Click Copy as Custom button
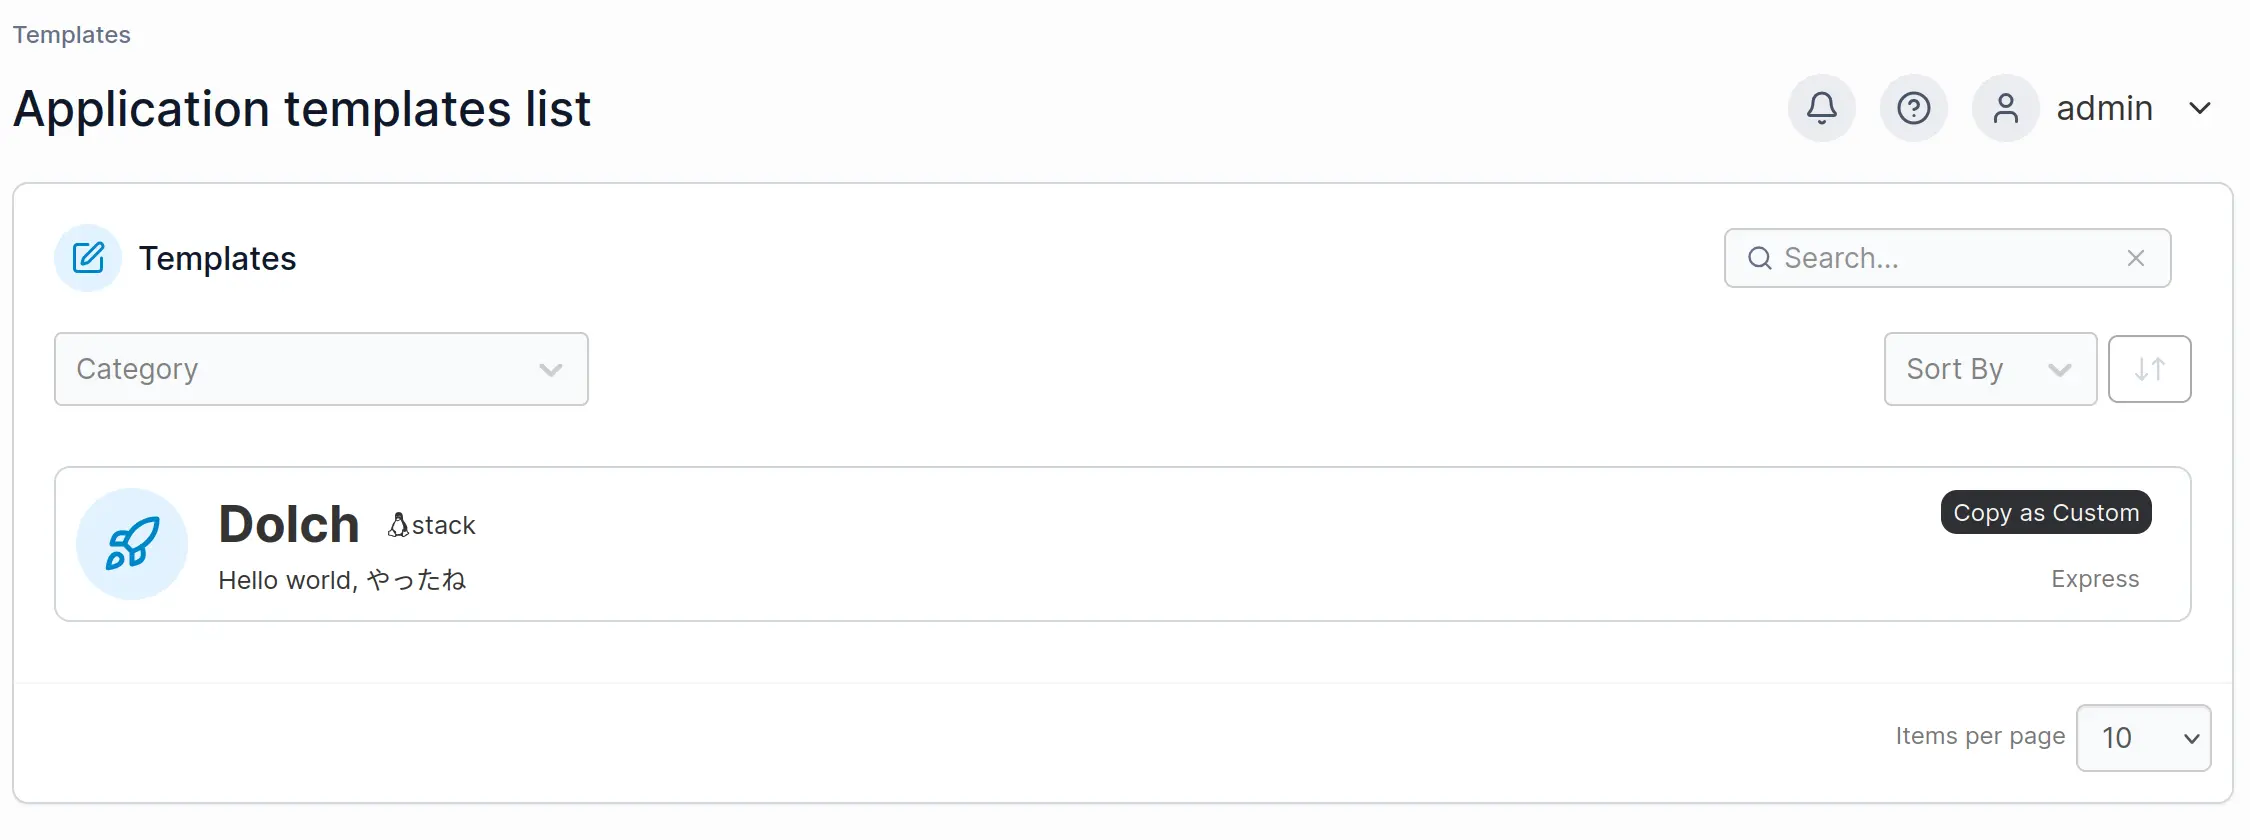Image resolution: width=2250 pixels, height=840 pixels. click(x=2045, y=512)
